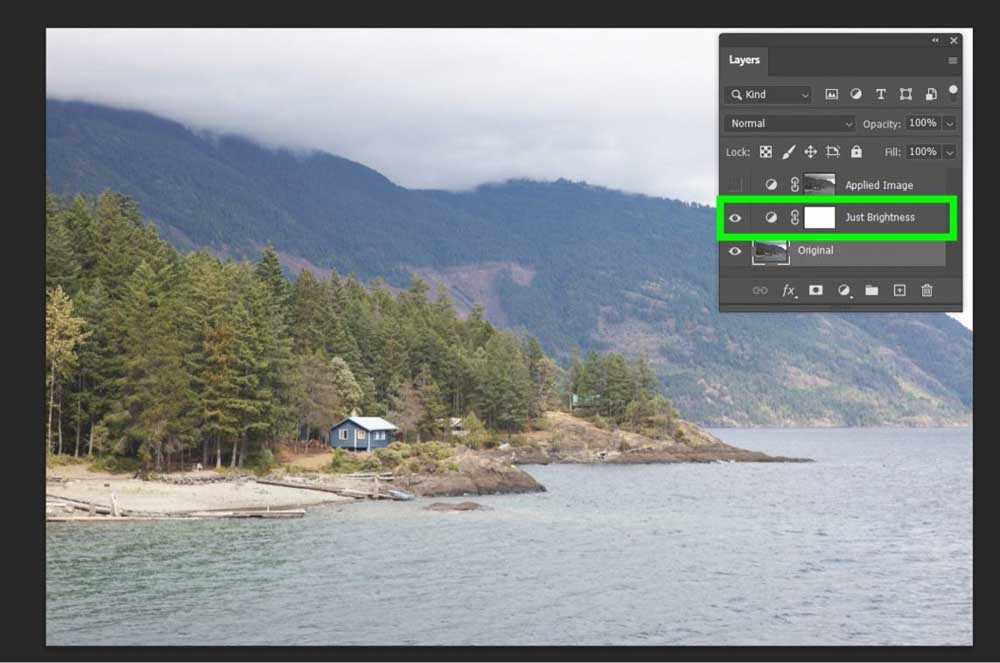
Task: Open the Normal blend mode dropdown
Action: pyautogui.click(x=789, y=123)
